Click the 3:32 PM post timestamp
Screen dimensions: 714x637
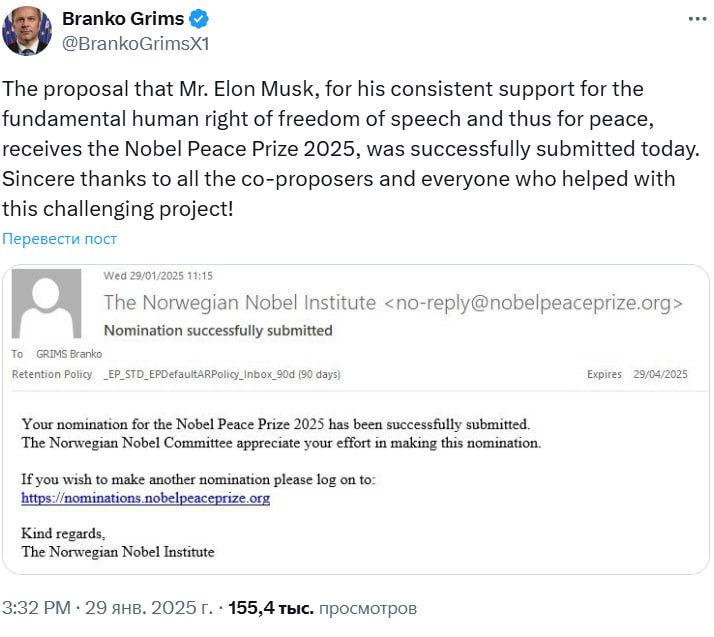pos(37,607)
